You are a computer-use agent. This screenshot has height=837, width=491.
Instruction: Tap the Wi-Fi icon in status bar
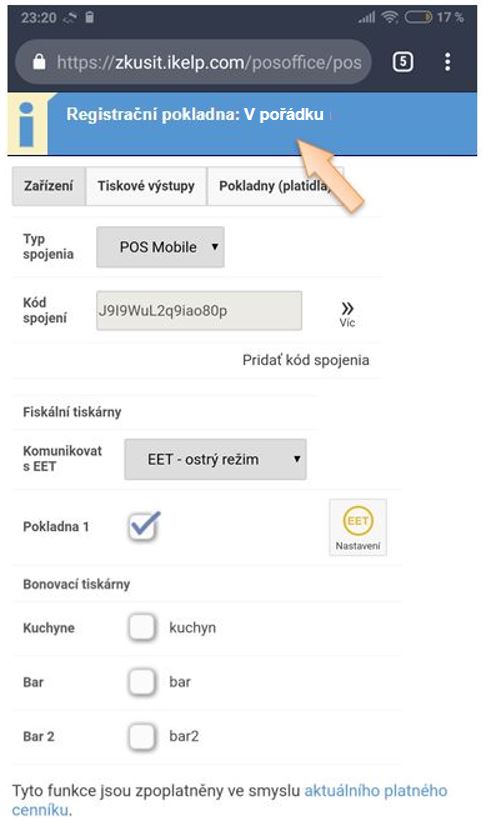pos(390,17)
